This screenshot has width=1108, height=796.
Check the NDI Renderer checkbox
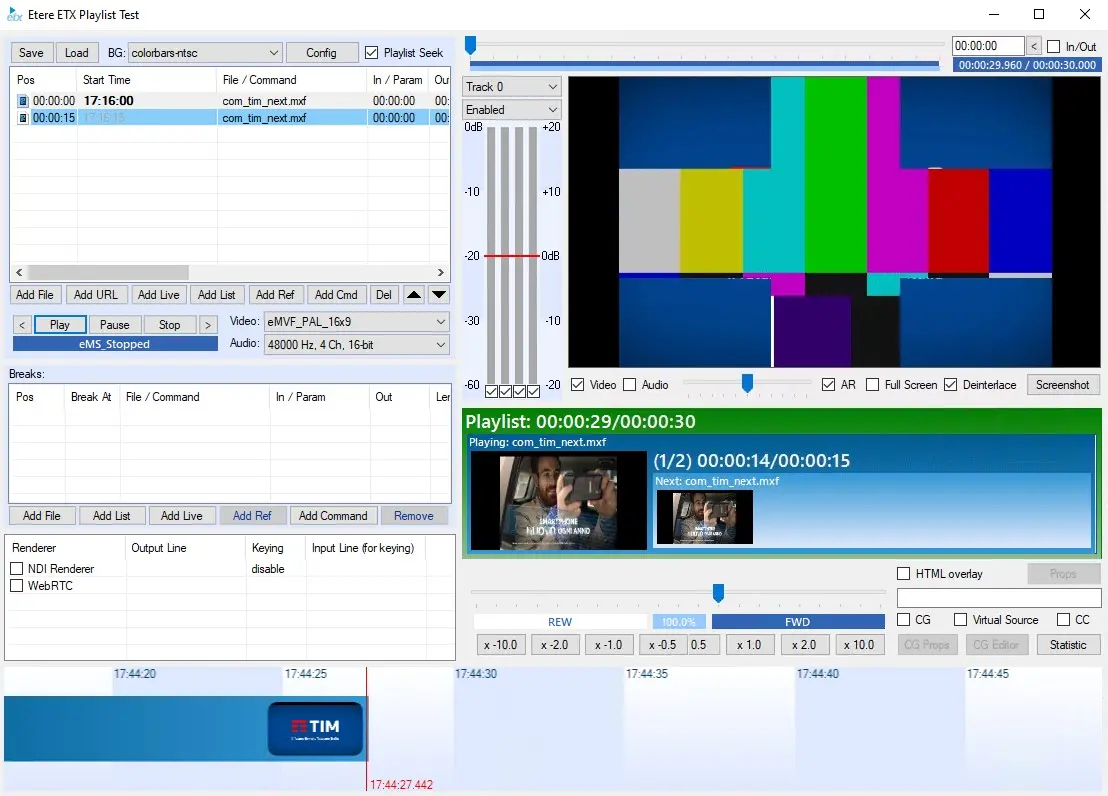[x=17, y=569]
